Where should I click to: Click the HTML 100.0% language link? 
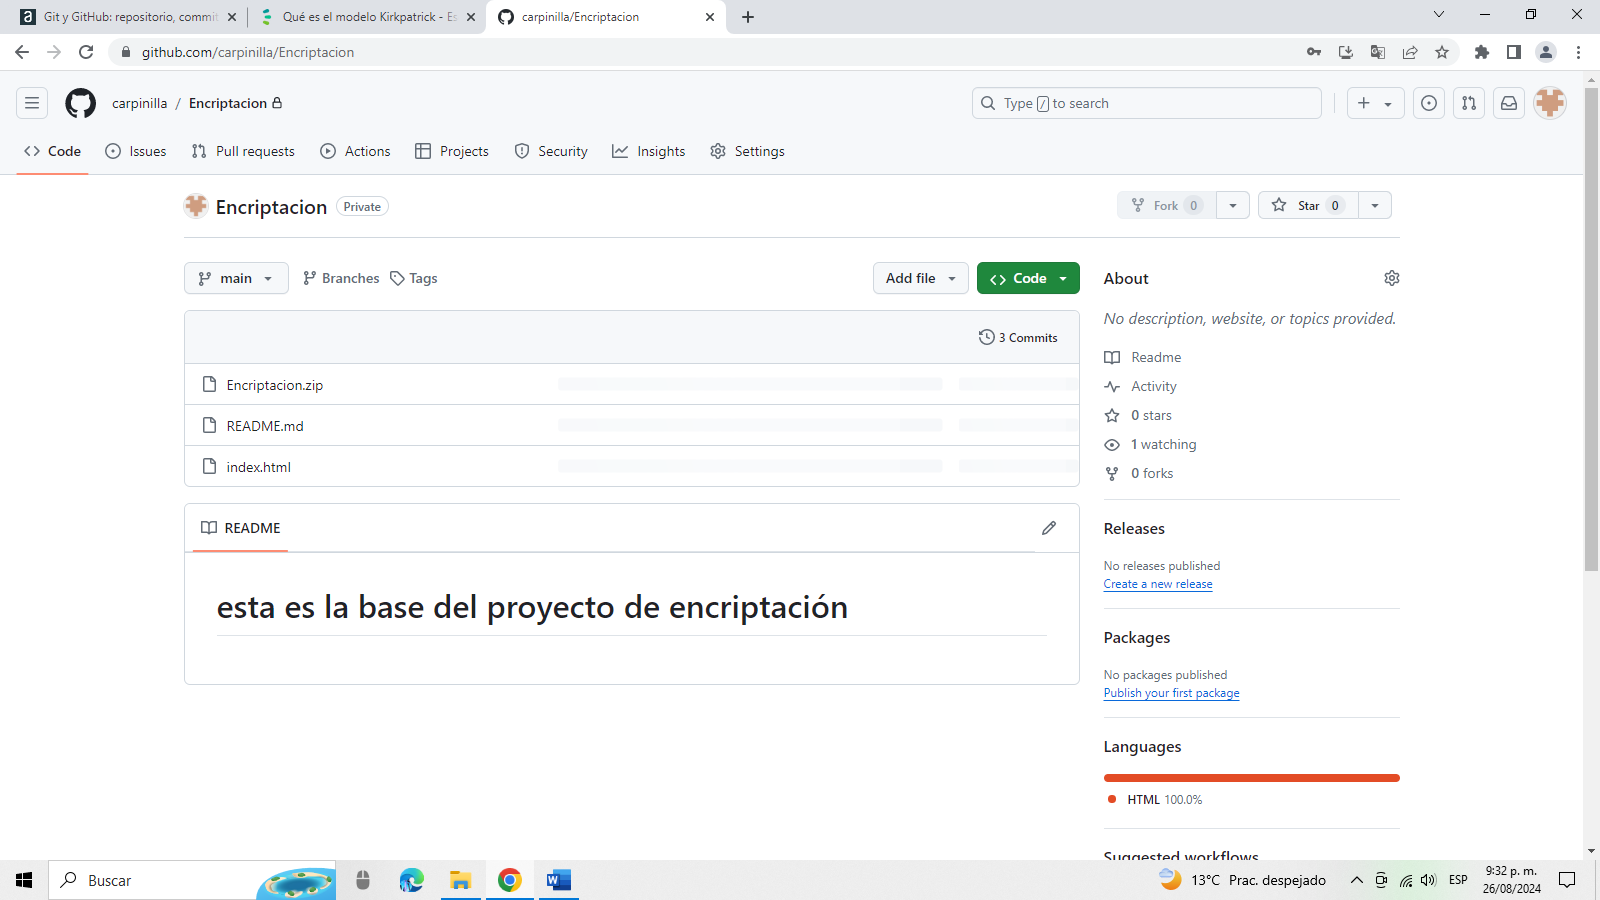click(x=1156, y=800)
